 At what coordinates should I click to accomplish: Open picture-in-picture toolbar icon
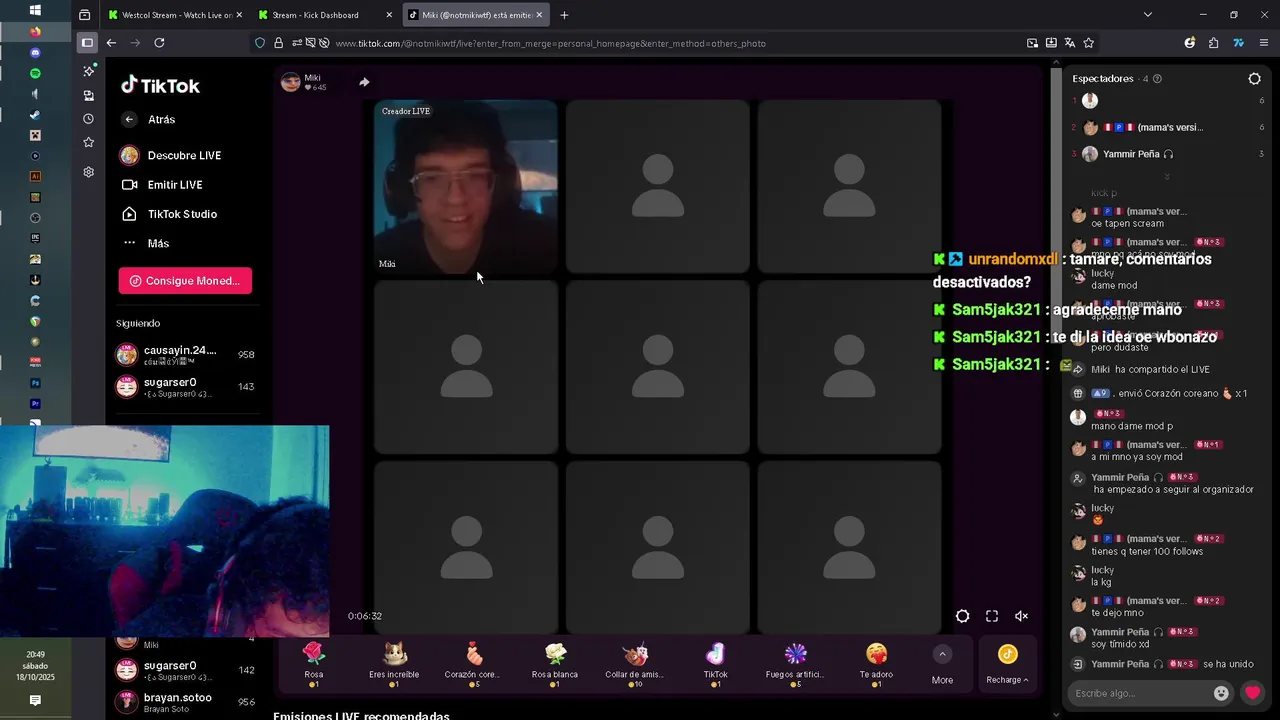[x=1032, y=43]
